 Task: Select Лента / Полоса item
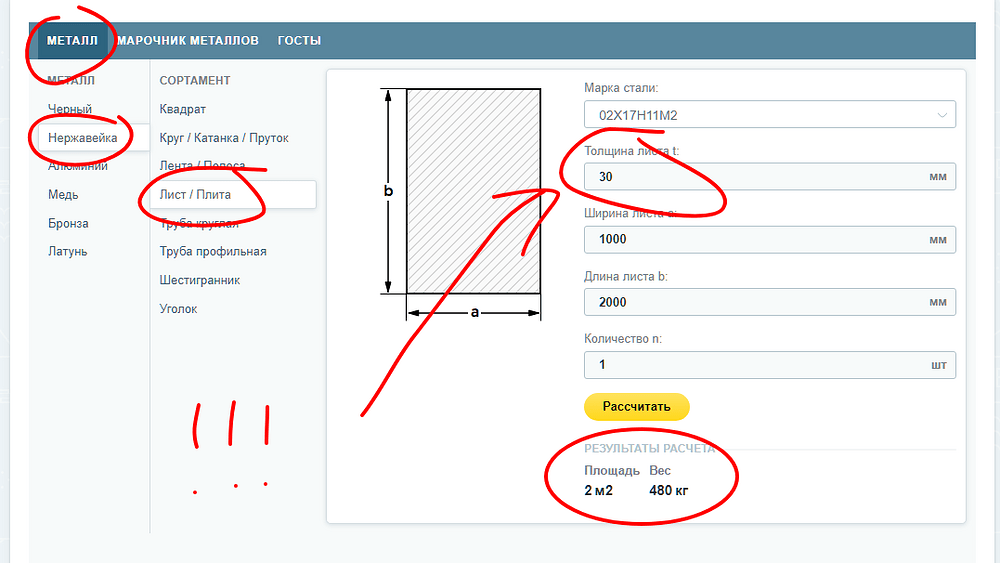[x=202, y=166]
